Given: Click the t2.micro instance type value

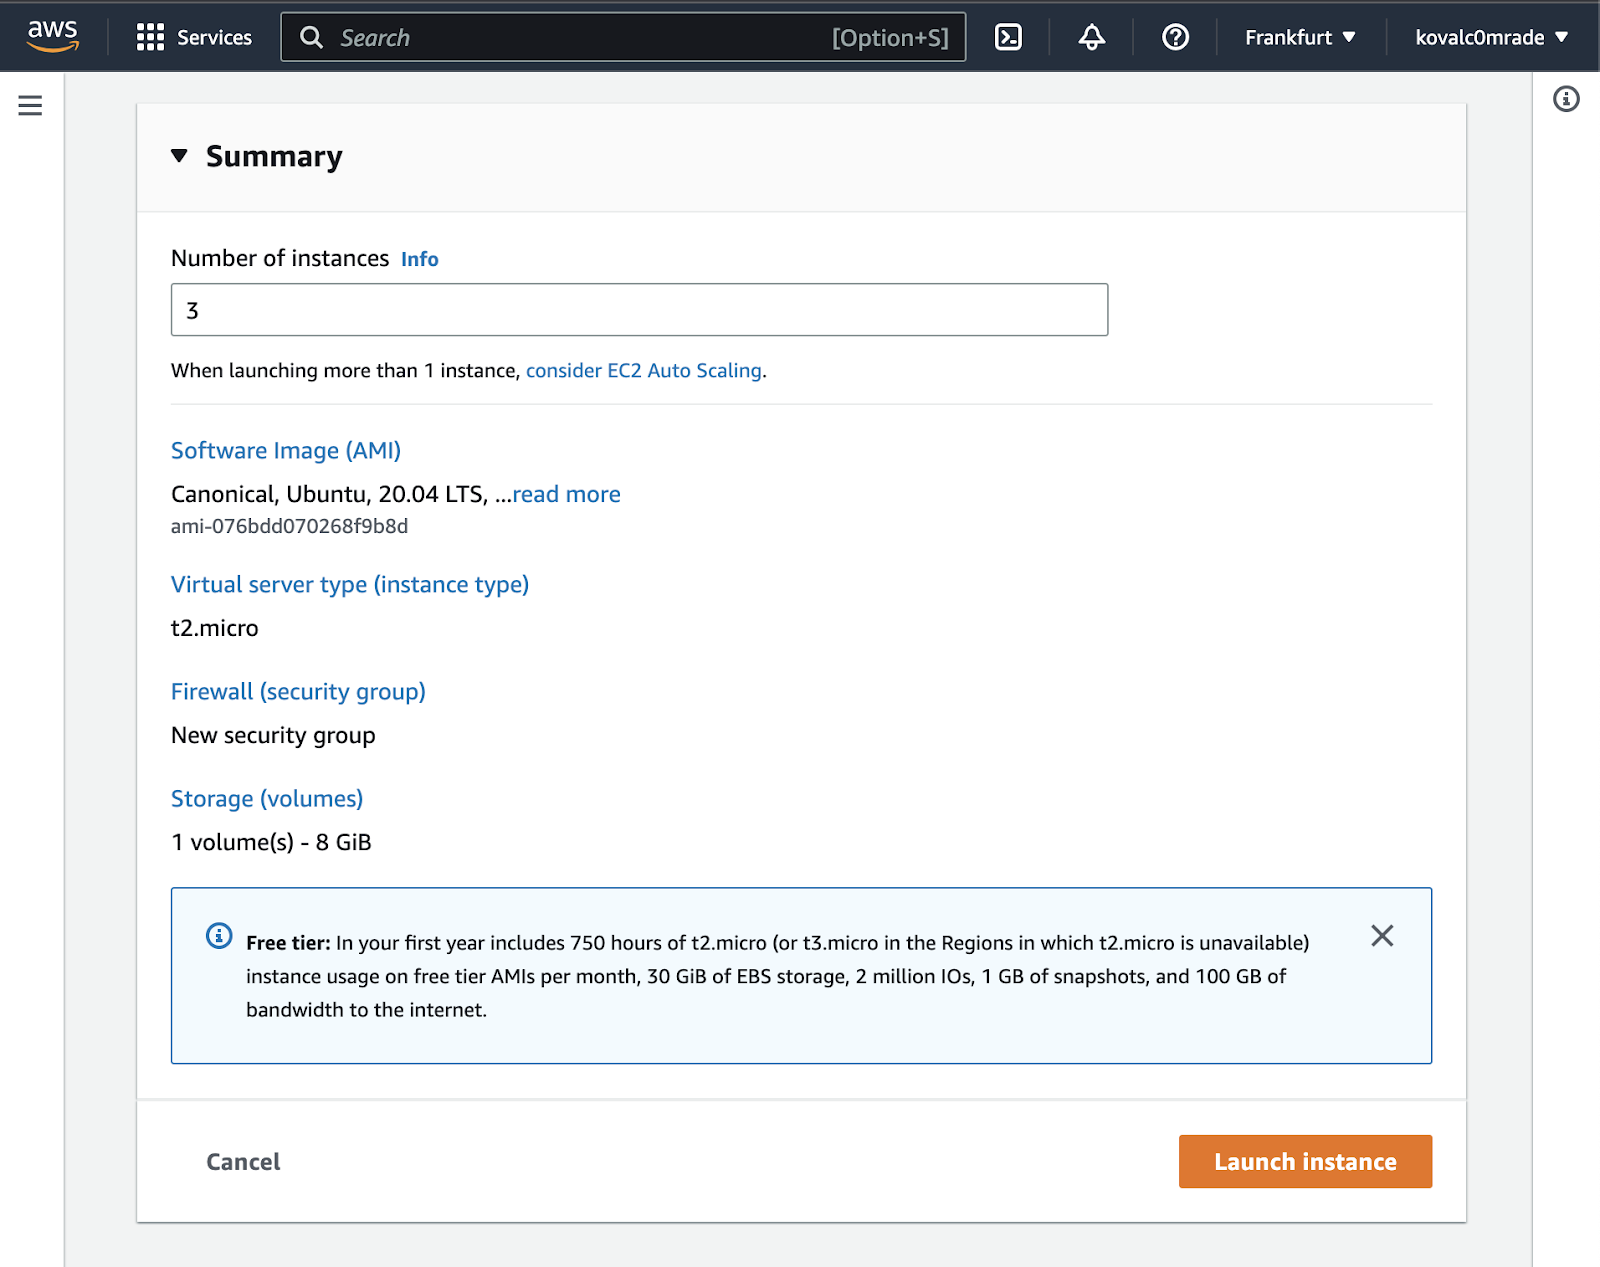Looking at the screenshot, I should point(215,628).
